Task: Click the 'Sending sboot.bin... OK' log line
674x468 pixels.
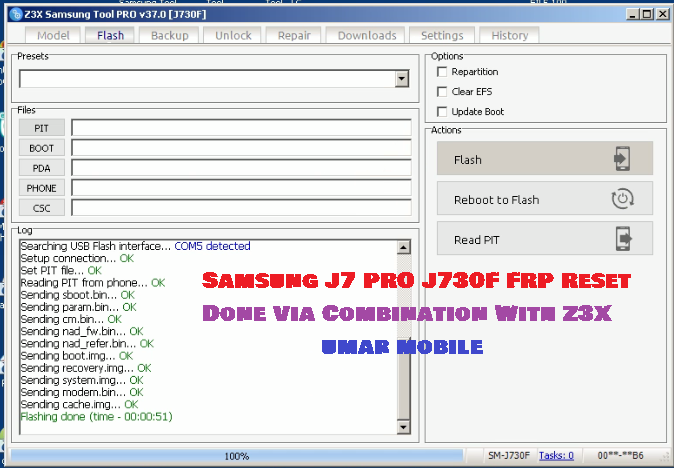Action: tap(78, 295)
